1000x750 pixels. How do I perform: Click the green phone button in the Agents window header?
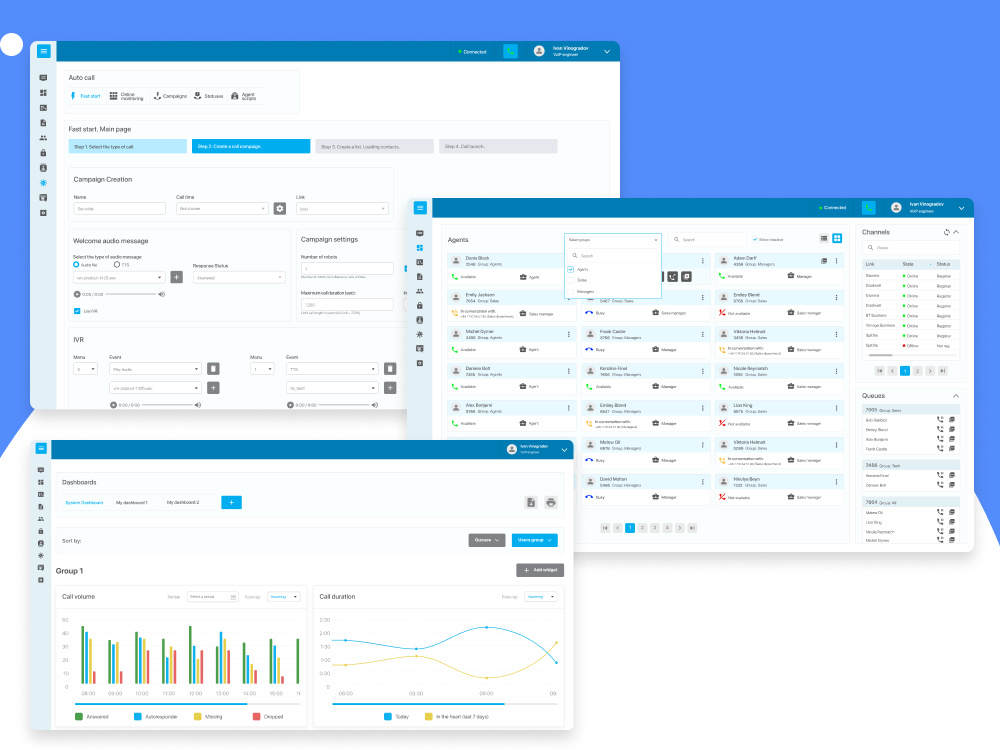click(x=869, y=208)
